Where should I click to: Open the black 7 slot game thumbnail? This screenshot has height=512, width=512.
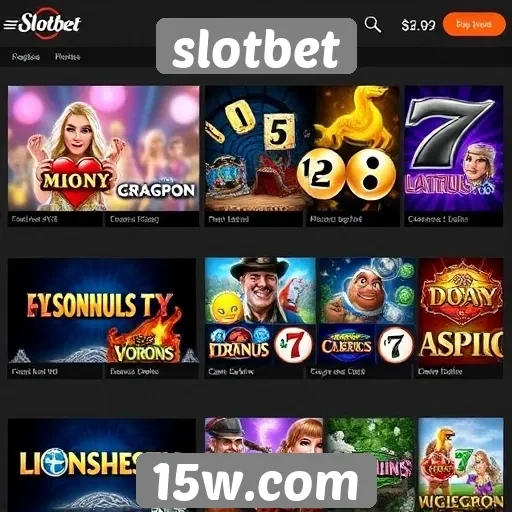pyautogui.click(x=454, y=148)
